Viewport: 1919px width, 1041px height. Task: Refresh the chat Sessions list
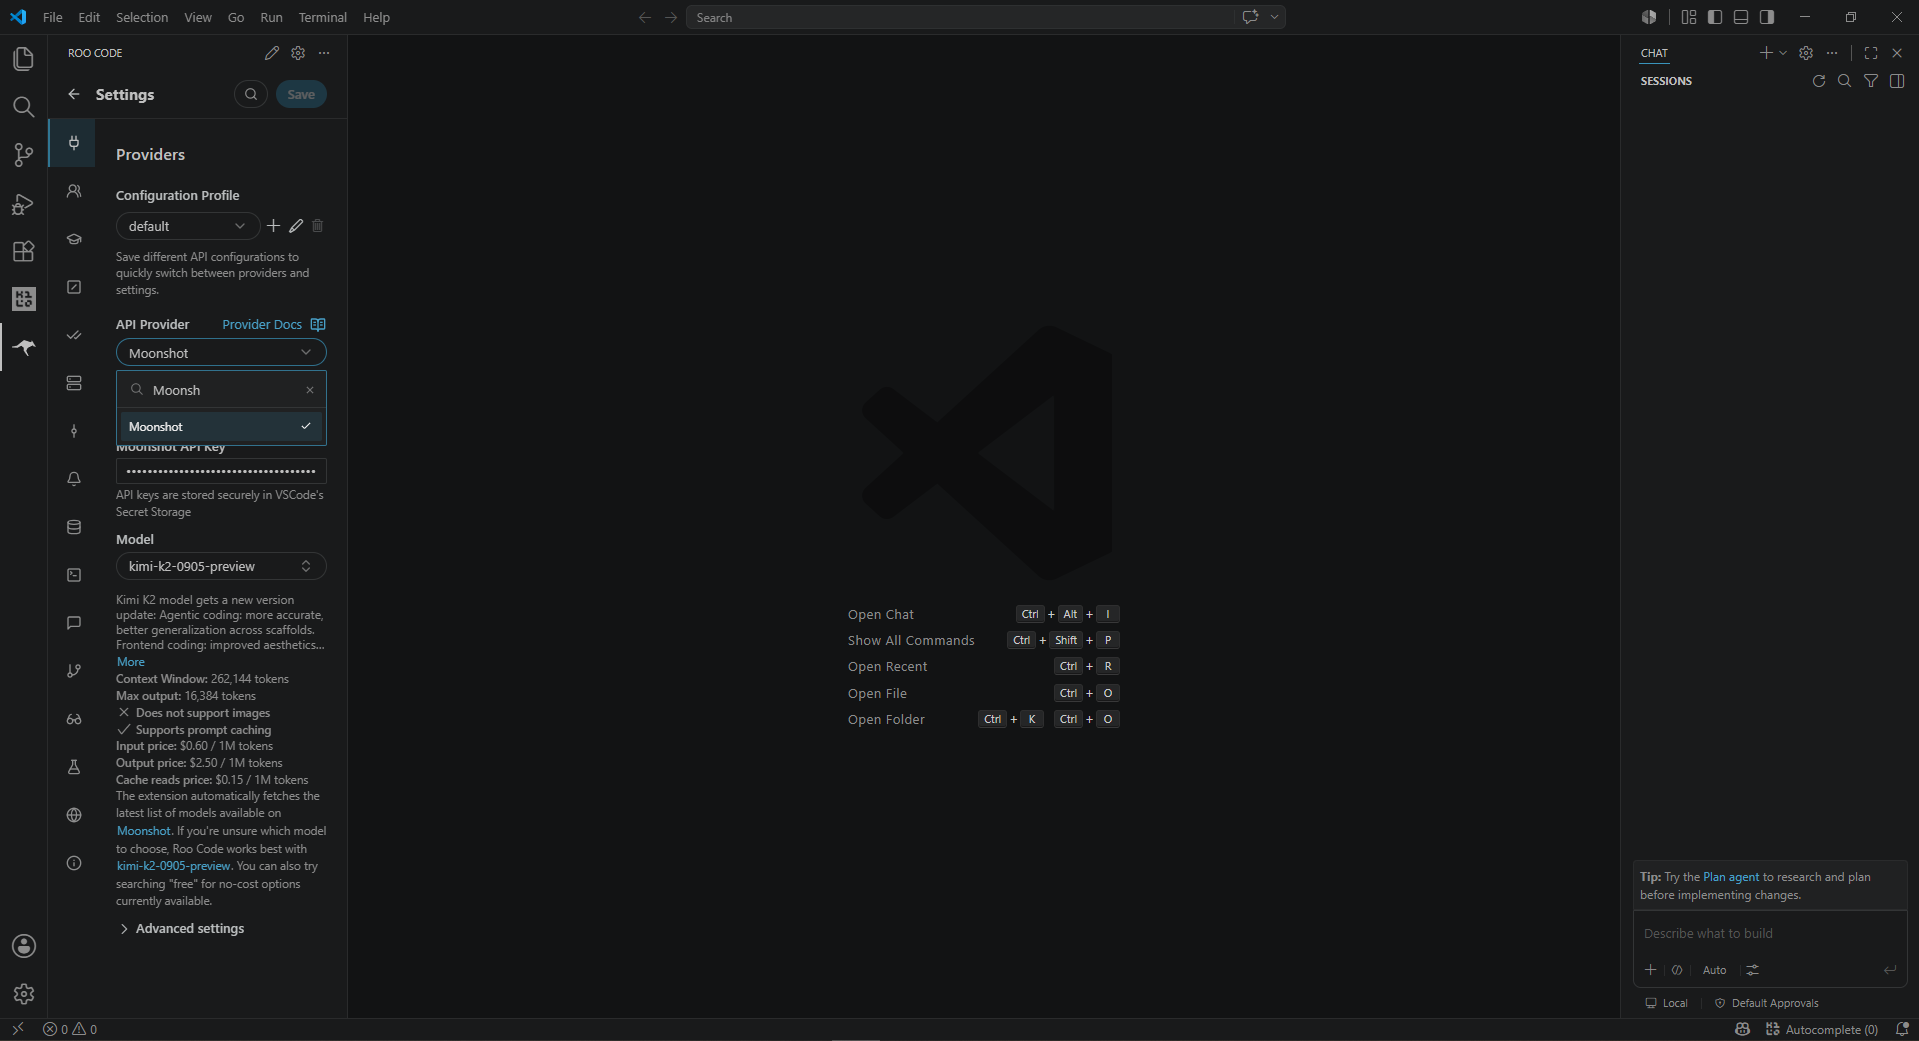1819,81
